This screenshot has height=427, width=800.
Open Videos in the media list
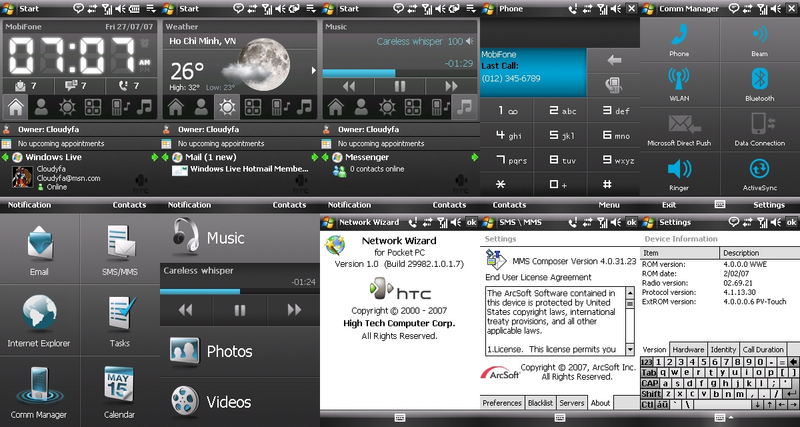point(212,402)
